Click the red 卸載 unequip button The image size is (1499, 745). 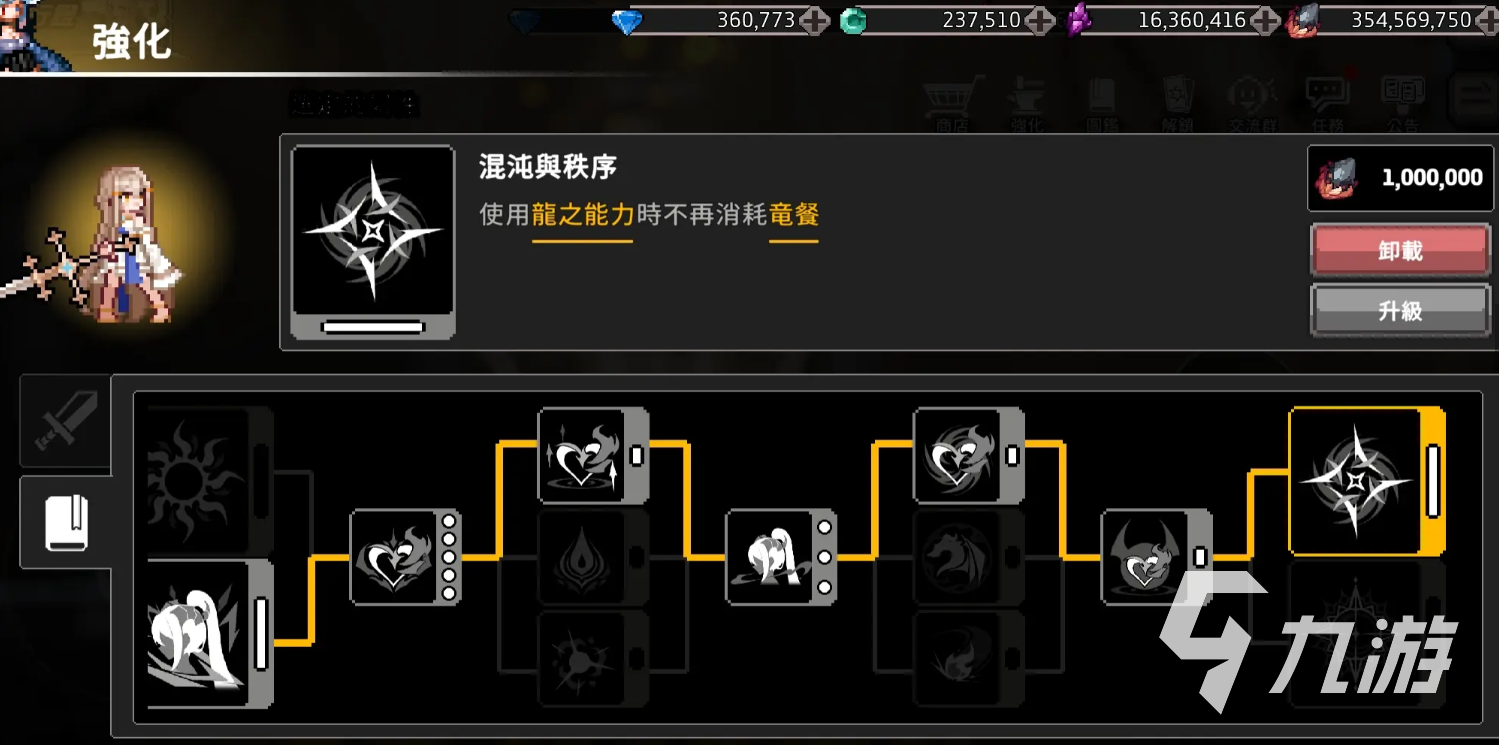coord(1400,250)
